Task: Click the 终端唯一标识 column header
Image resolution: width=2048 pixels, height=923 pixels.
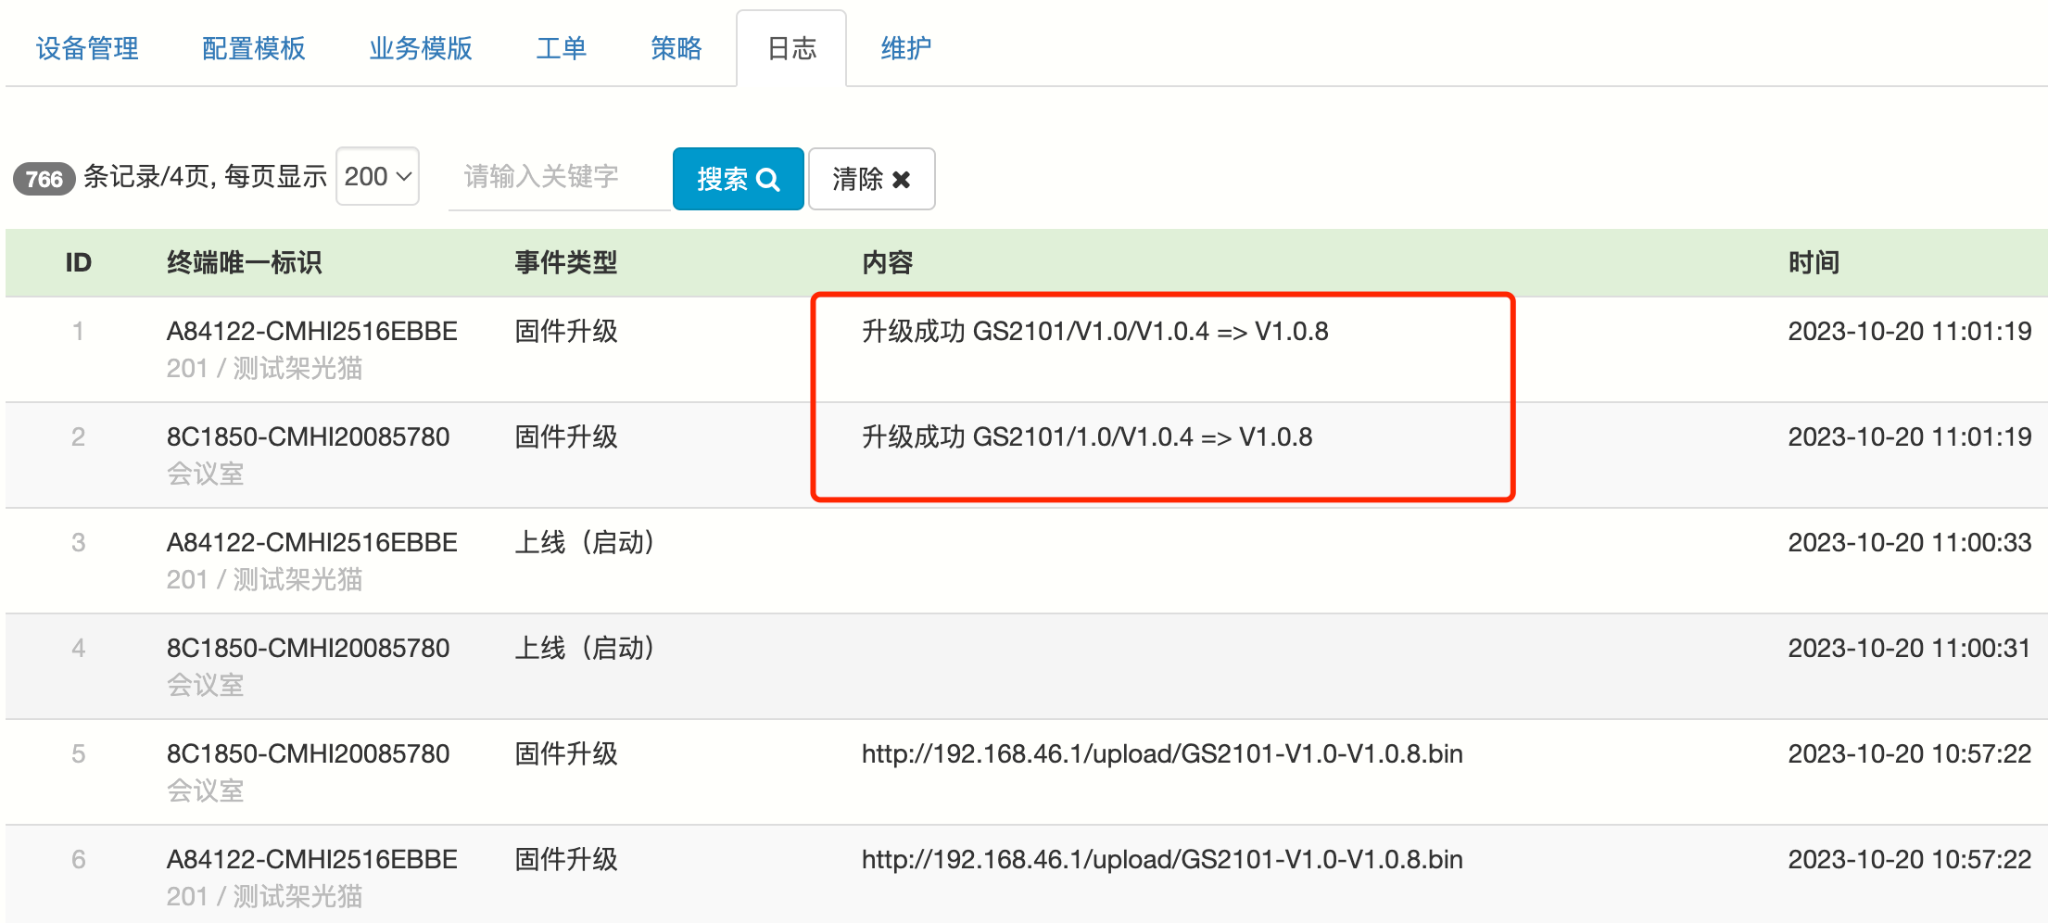Action: point(244,263)
